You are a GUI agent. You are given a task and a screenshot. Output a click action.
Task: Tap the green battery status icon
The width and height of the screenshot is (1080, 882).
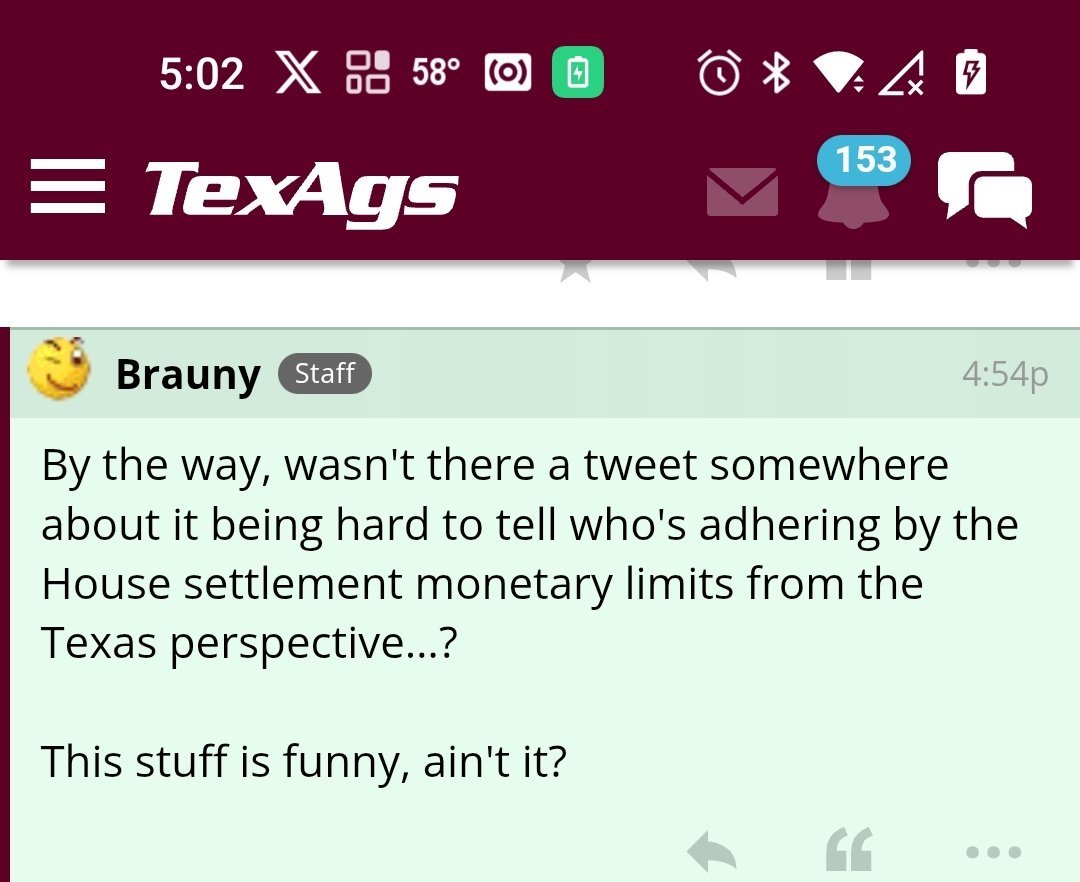click(577, 74)
